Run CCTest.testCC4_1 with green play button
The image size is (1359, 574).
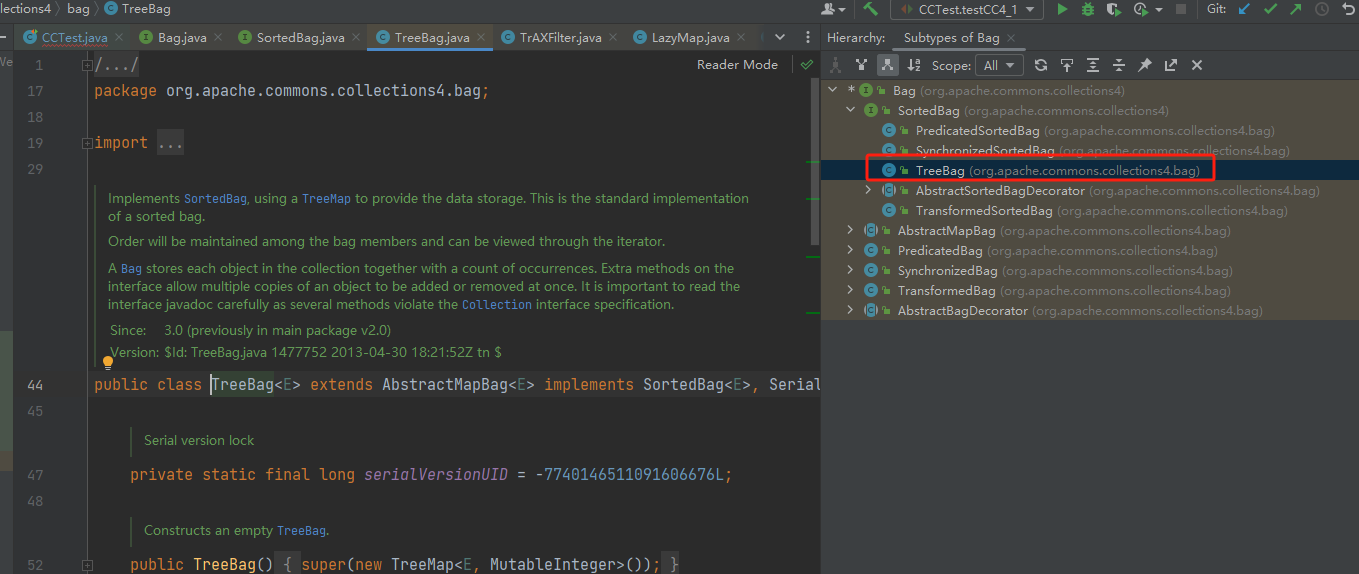[1062, 9]
